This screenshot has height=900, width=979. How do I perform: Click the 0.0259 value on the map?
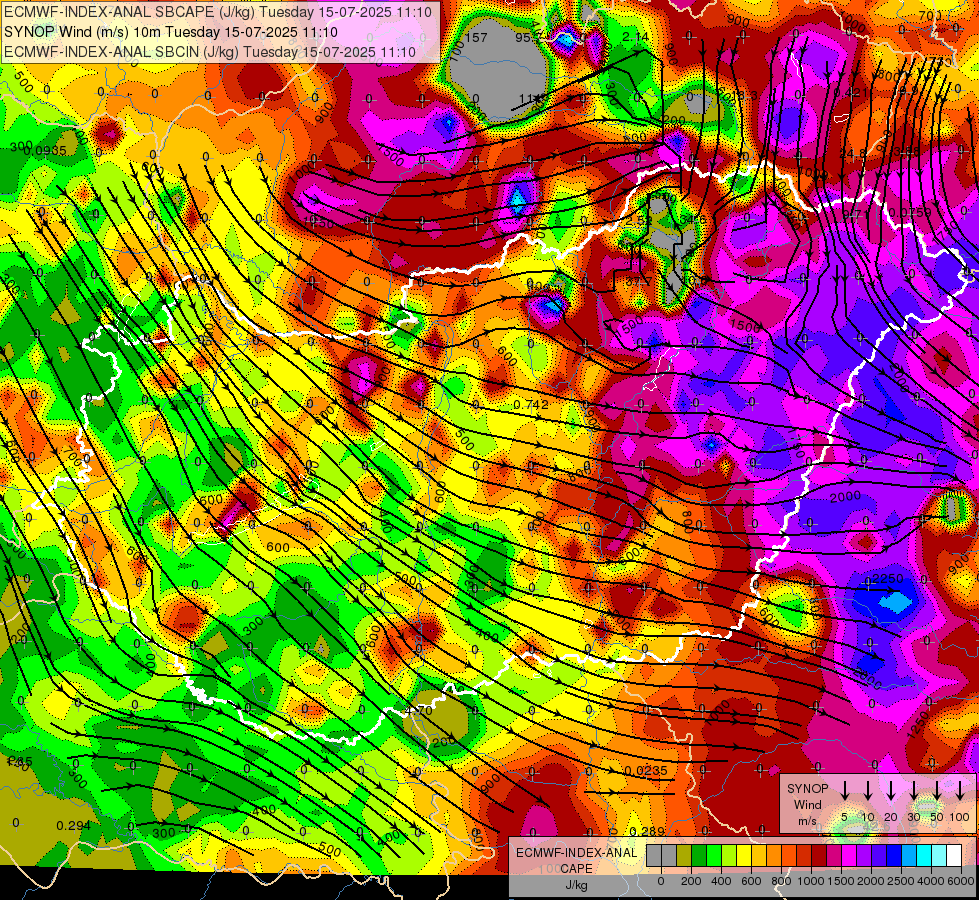coord(910,212)
